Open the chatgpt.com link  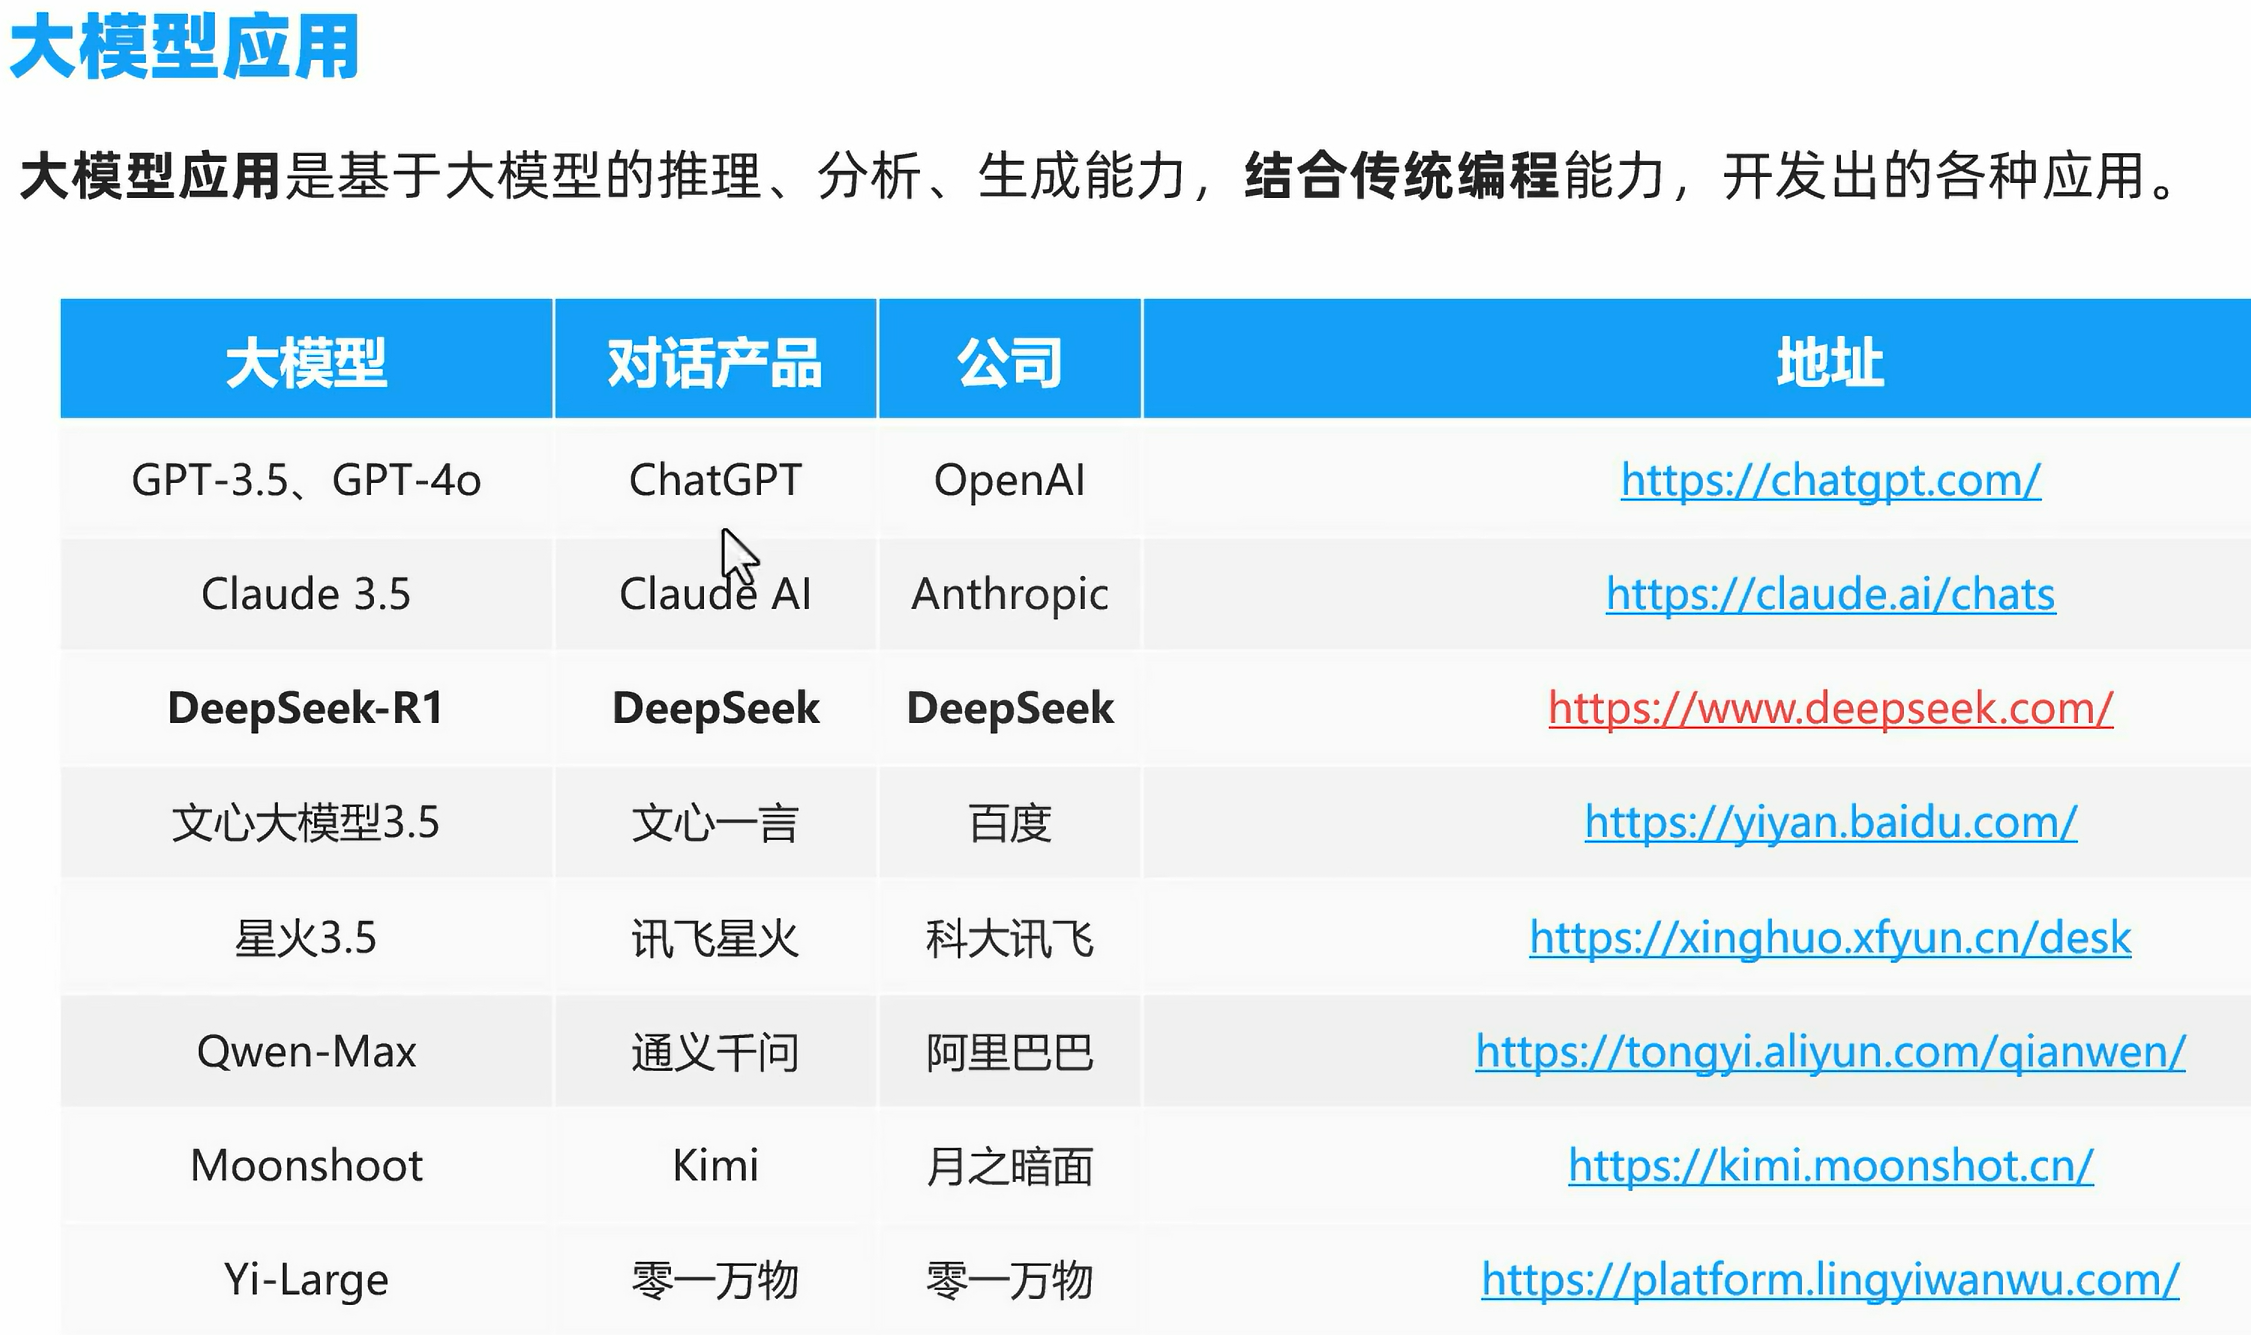pos(1830,481)
